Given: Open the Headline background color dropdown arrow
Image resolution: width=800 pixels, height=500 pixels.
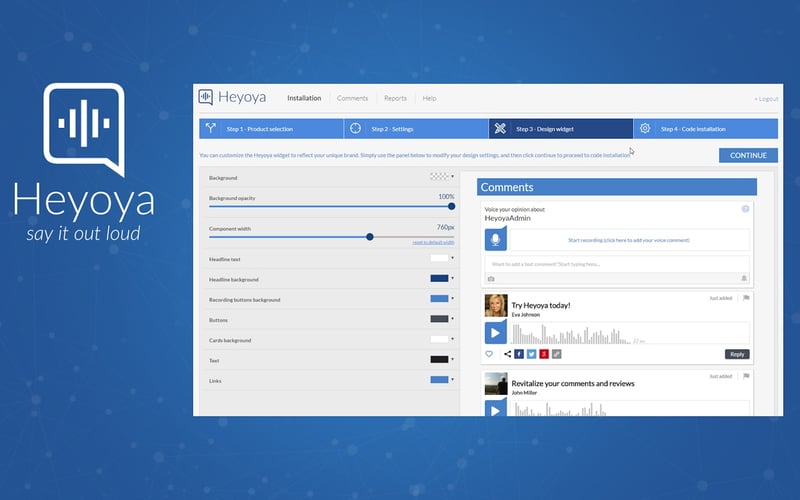Looking at the screenshot, I should pos(452,279).
